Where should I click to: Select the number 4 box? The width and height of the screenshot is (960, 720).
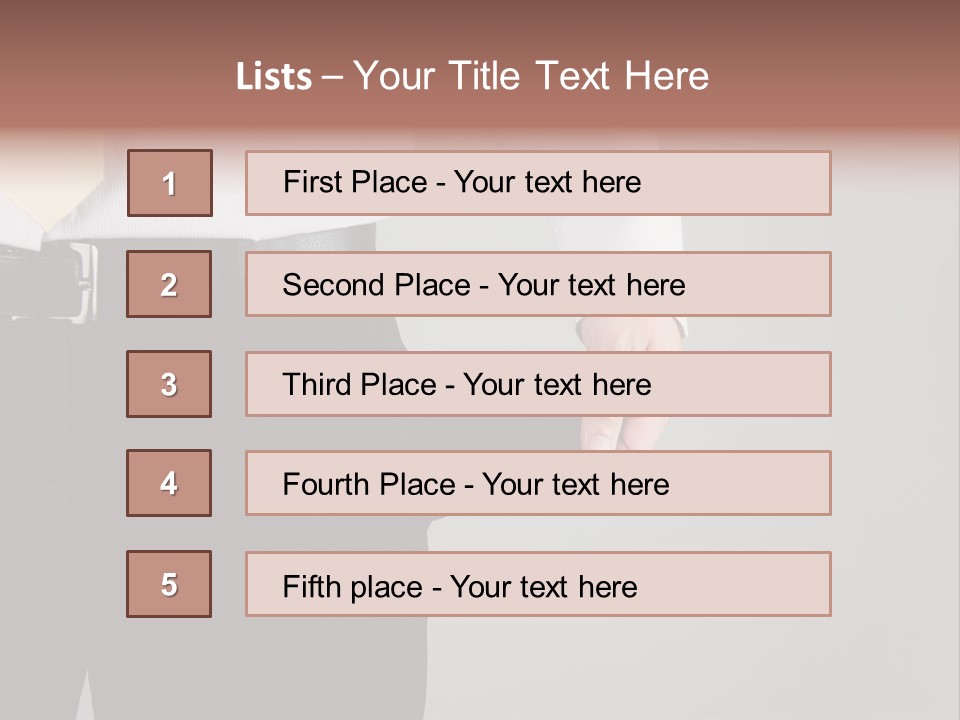point(169,483)
